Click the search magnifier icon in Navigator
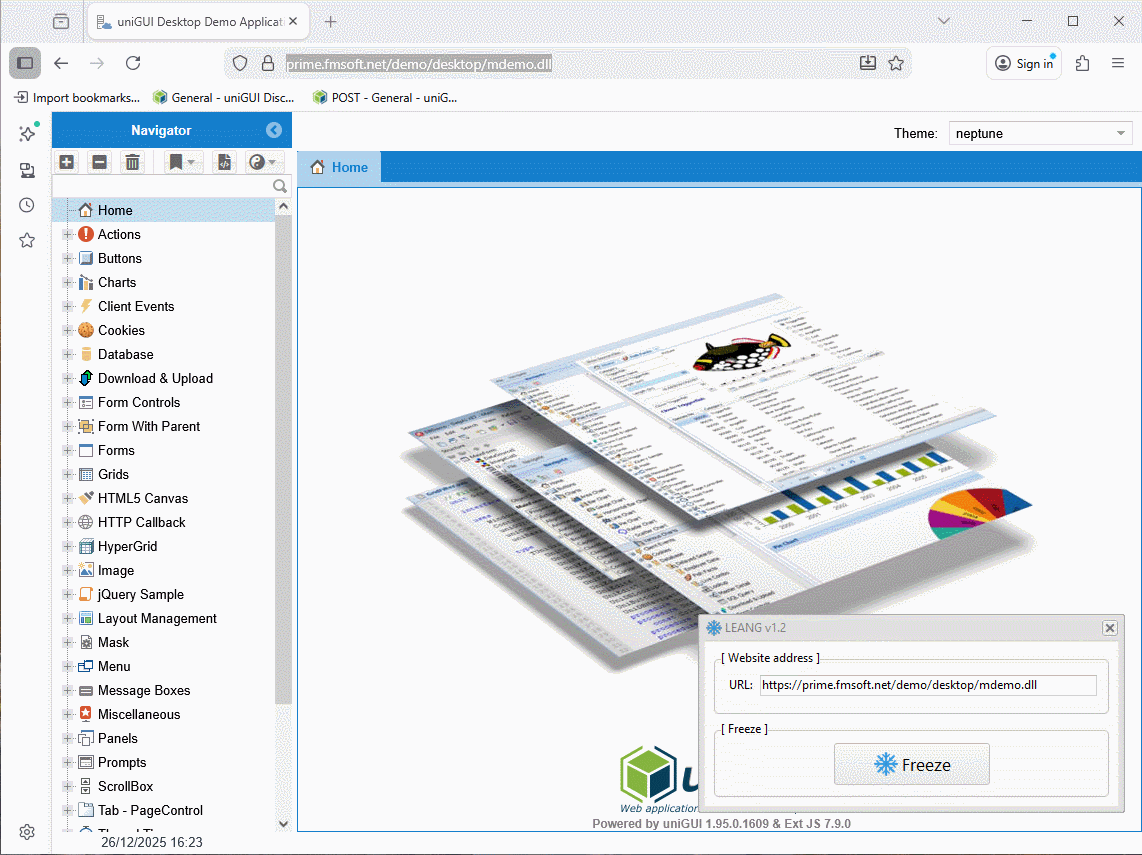 coord(280,186)
